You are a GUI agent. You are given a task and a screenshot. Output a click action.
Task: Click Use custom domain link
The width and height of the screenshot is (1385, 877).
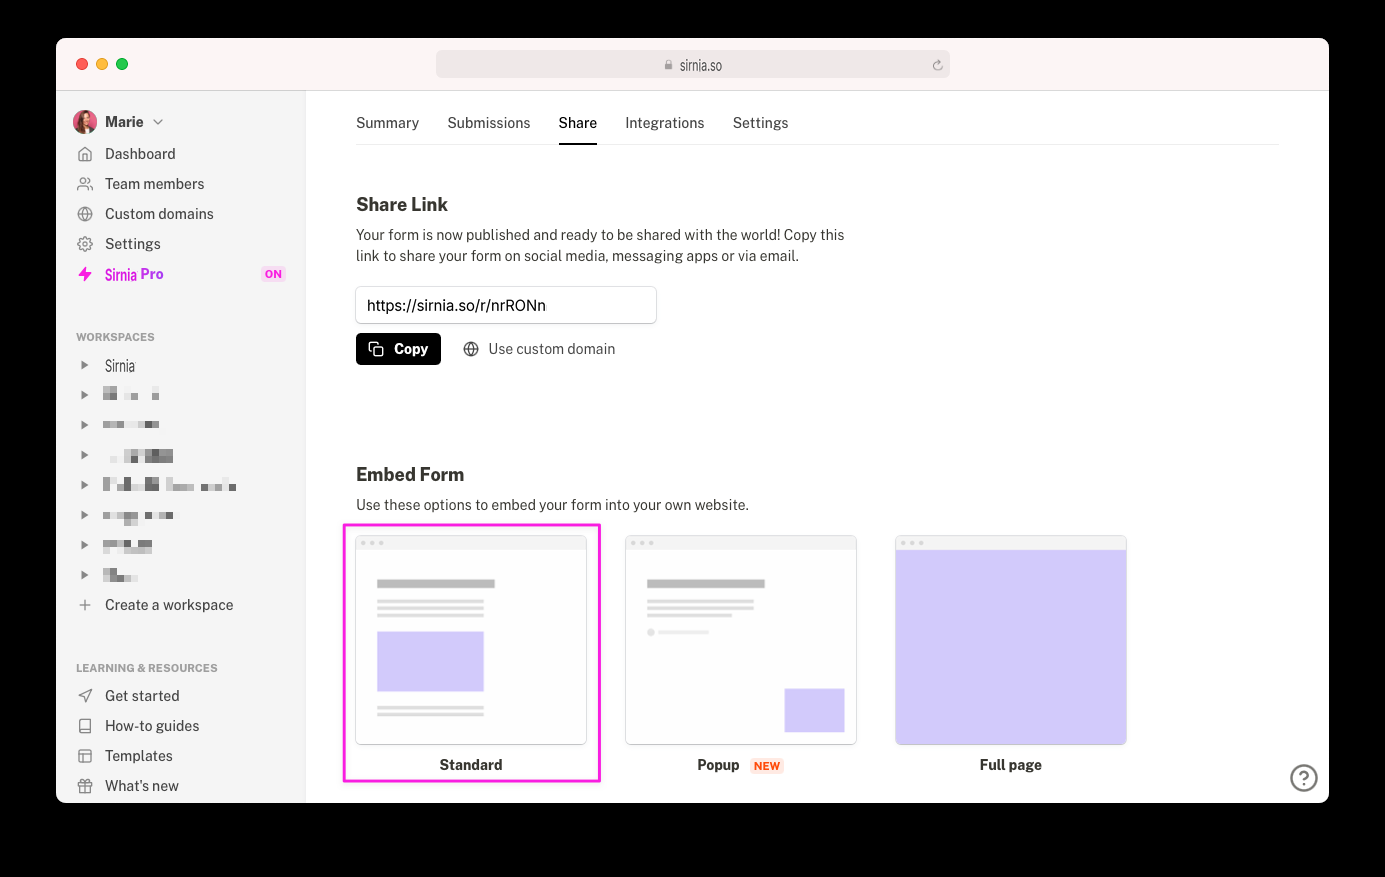[x=552, y=349]
